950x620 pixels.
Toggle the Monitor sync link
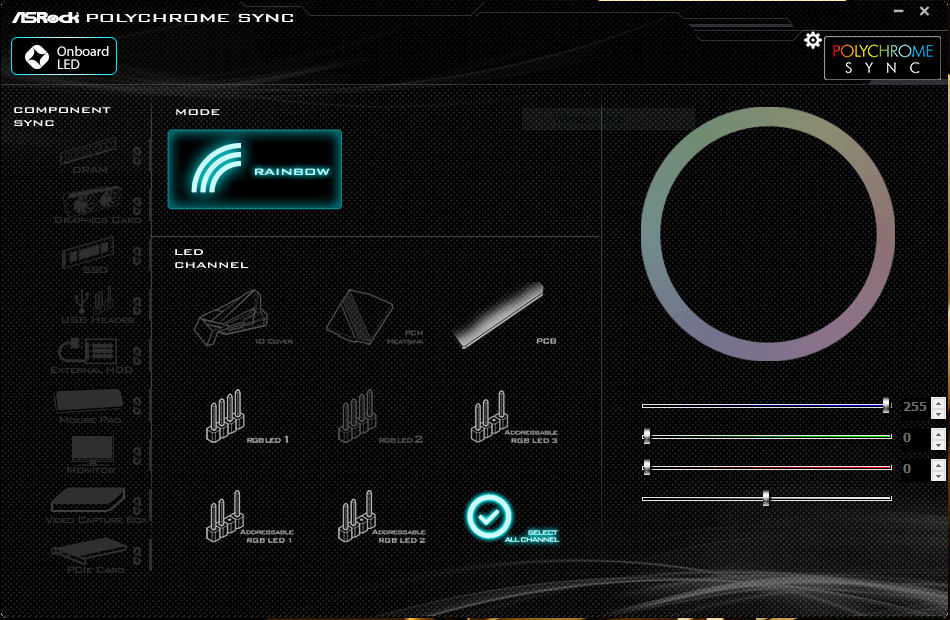138,456
